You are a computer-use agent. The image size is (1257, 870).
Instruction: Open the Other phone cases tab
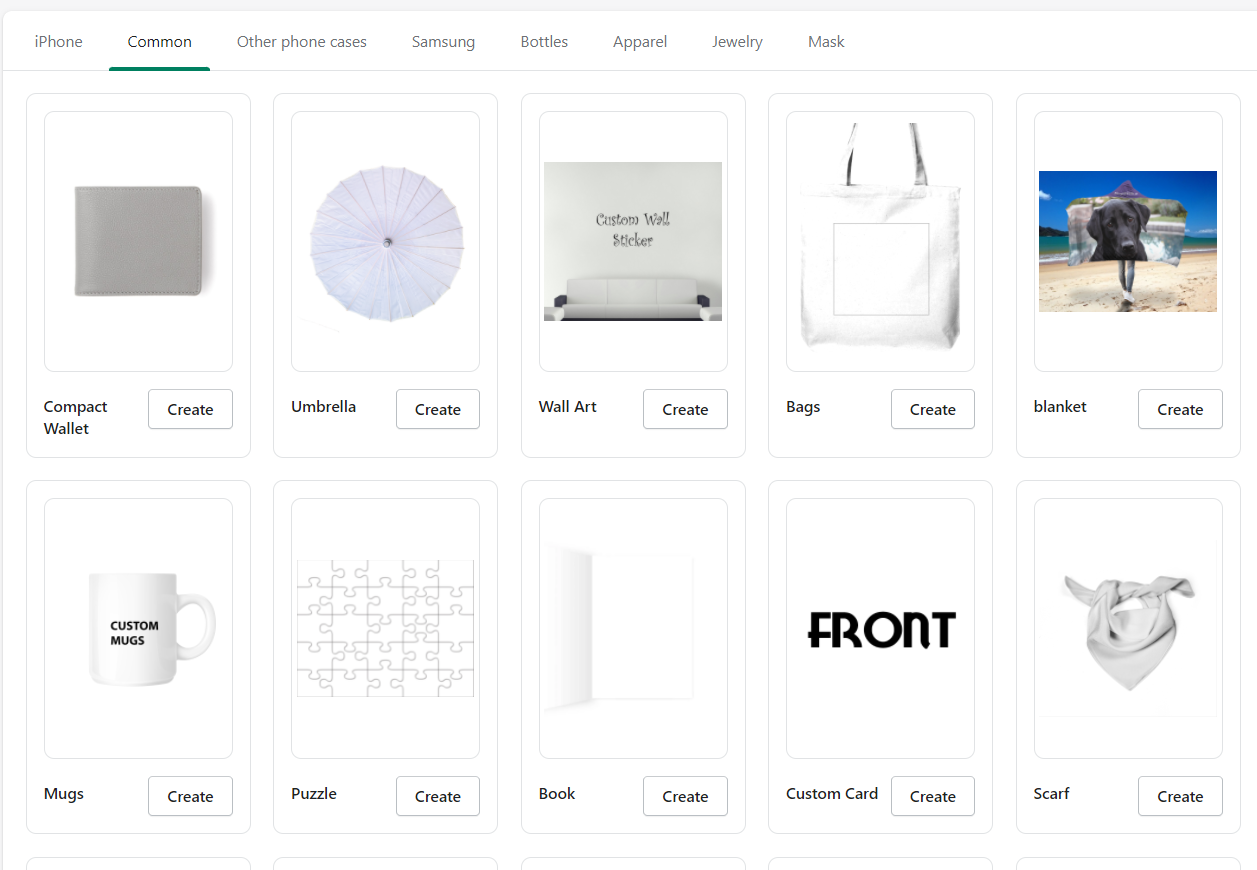(301, 42)
